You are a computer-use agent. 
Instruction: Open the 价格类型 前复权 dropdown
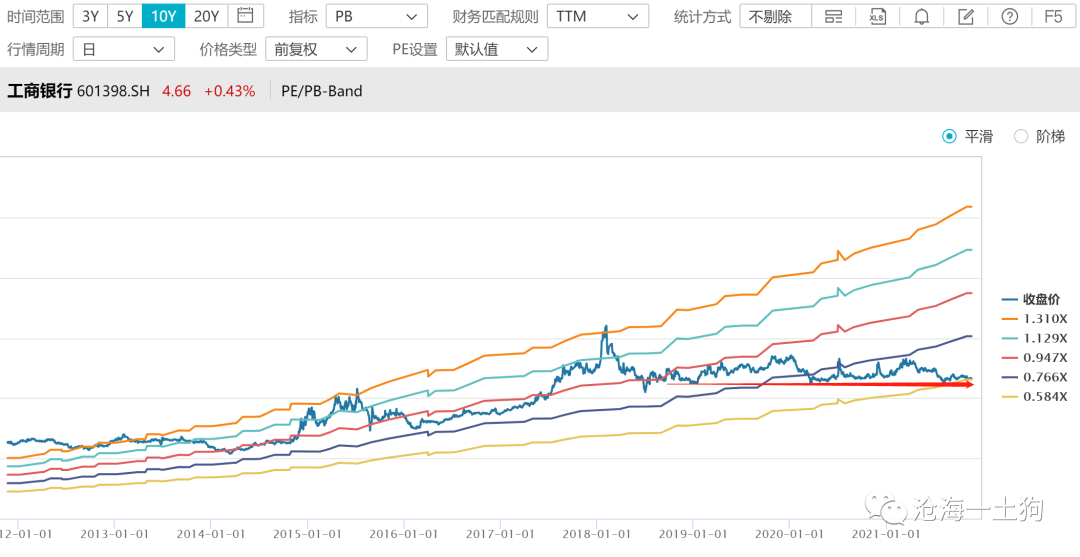(x=316, y=49)
